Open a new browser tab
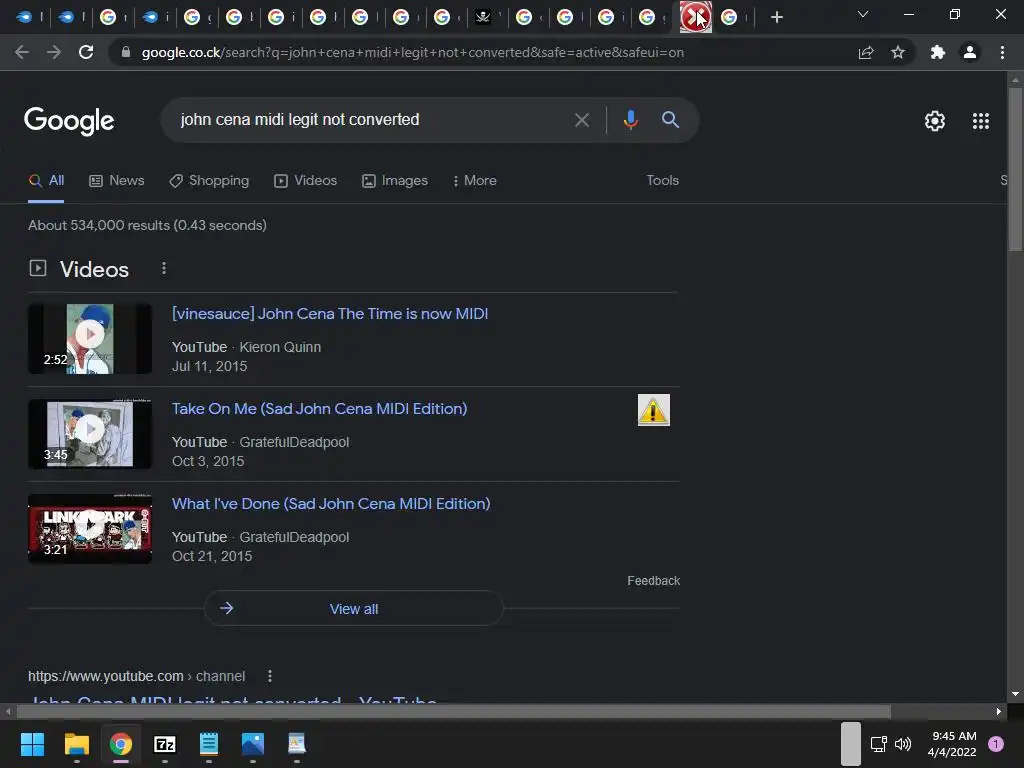Image resolution: width=1024 pixels, height=768 pixels. pos(776,17)
